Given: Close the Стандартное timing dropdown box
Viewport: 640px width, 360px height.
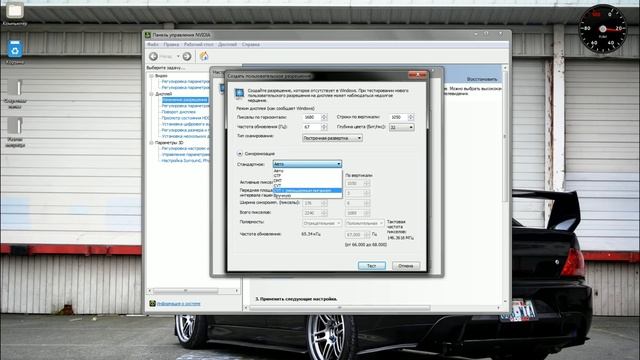Looking at the screenshot, I should pyautogui.click(x=307, y=164).
